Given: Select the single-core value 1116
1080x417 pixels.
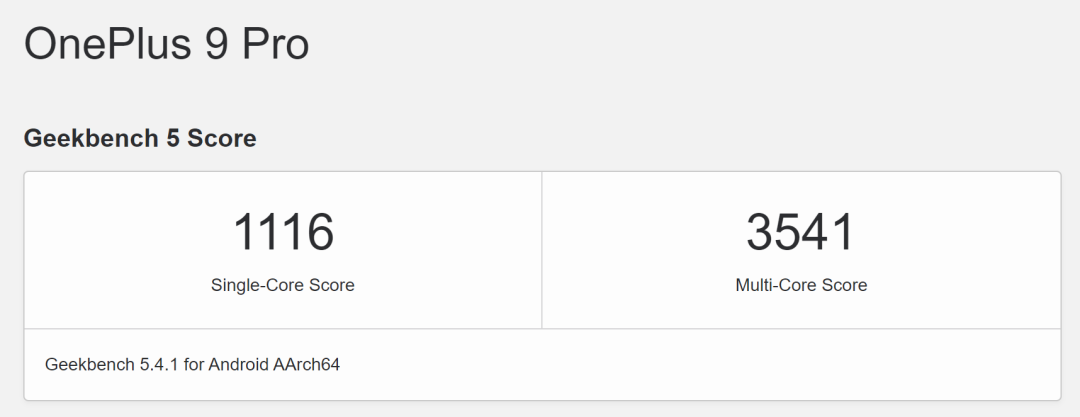Looking at the screenshot, I should [x=283, y=232].
